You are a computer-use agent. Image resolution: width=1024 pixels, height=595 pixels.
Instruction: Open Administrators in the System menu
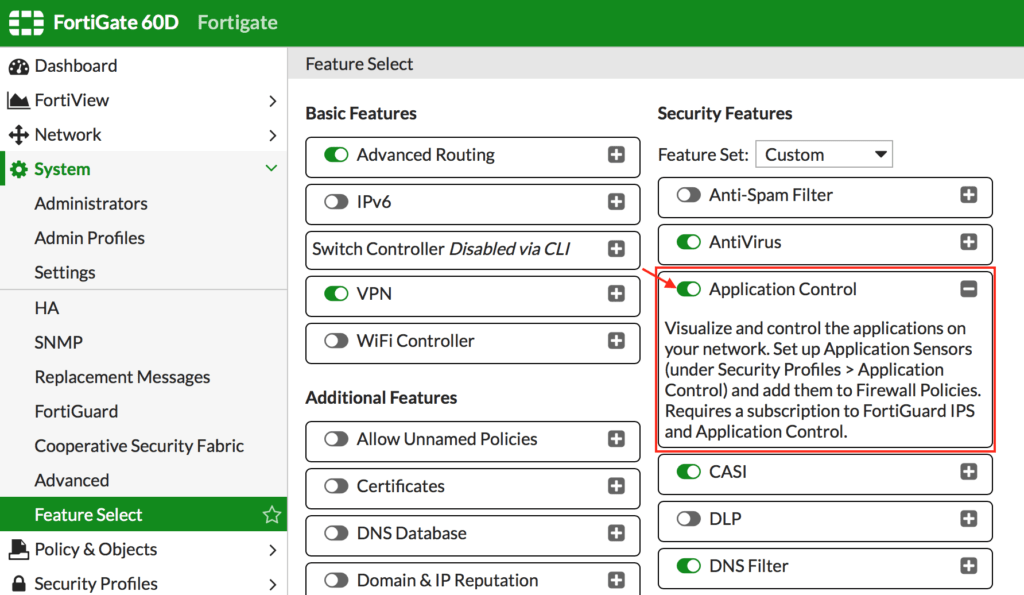tap(91, 204)
